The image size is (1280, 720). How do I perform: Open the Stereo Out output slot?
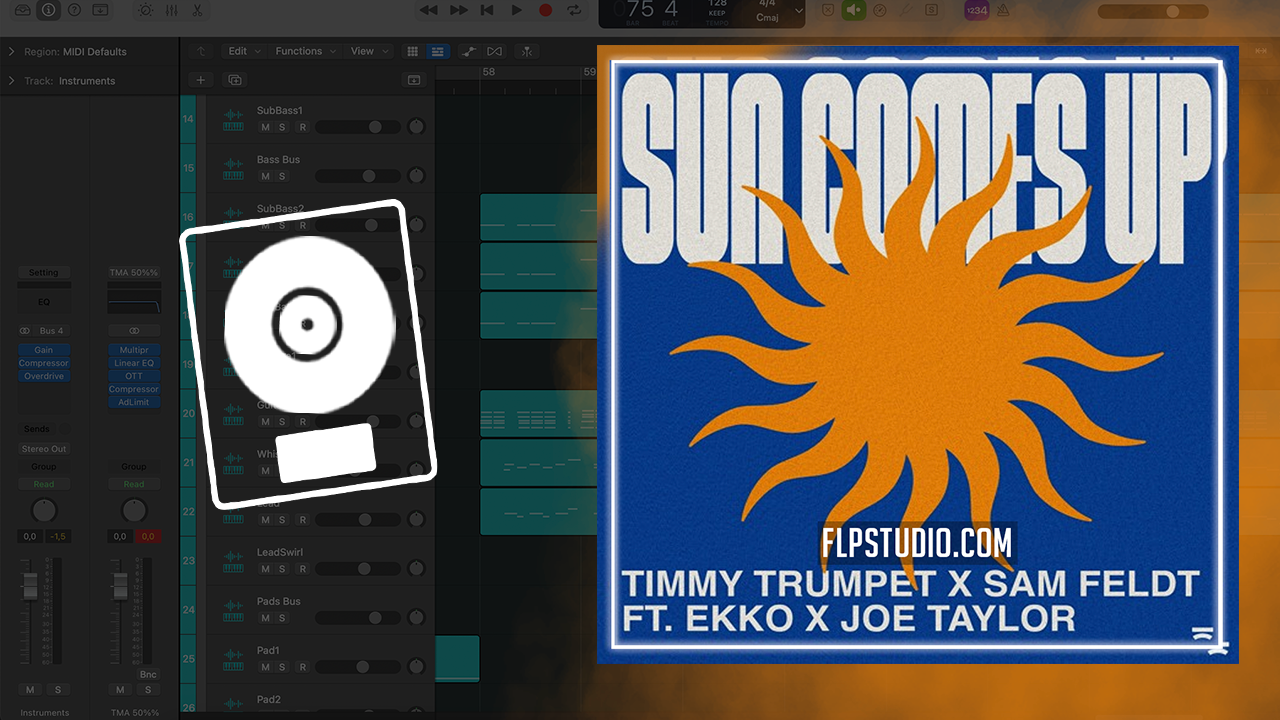click(x=43, y=449)
